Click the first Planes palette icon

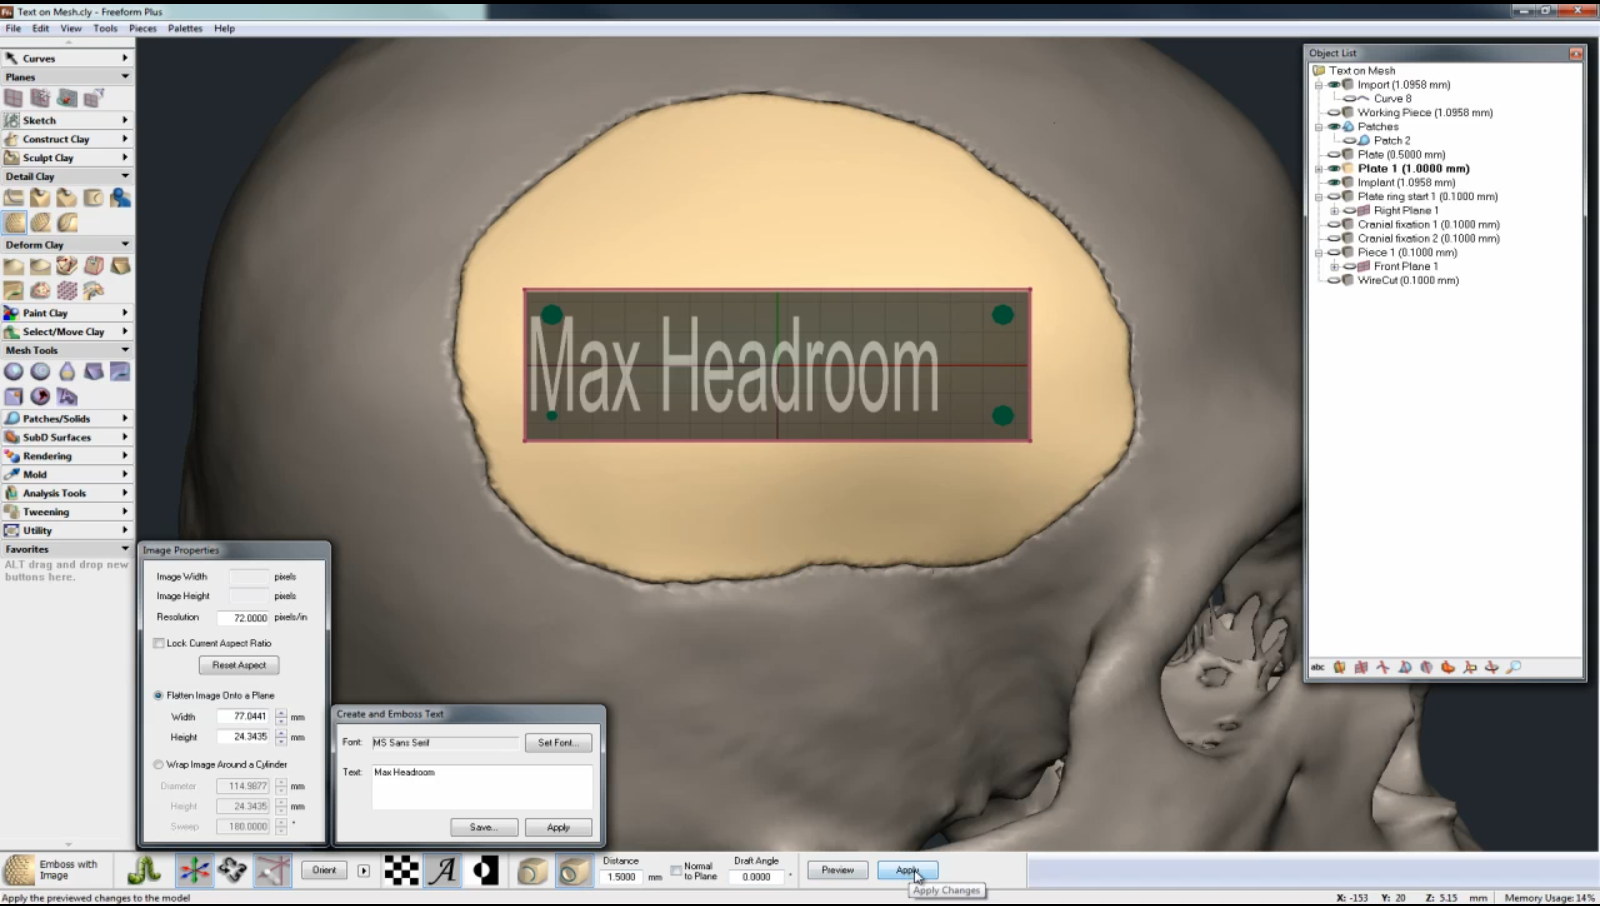[x=14, y=98]
